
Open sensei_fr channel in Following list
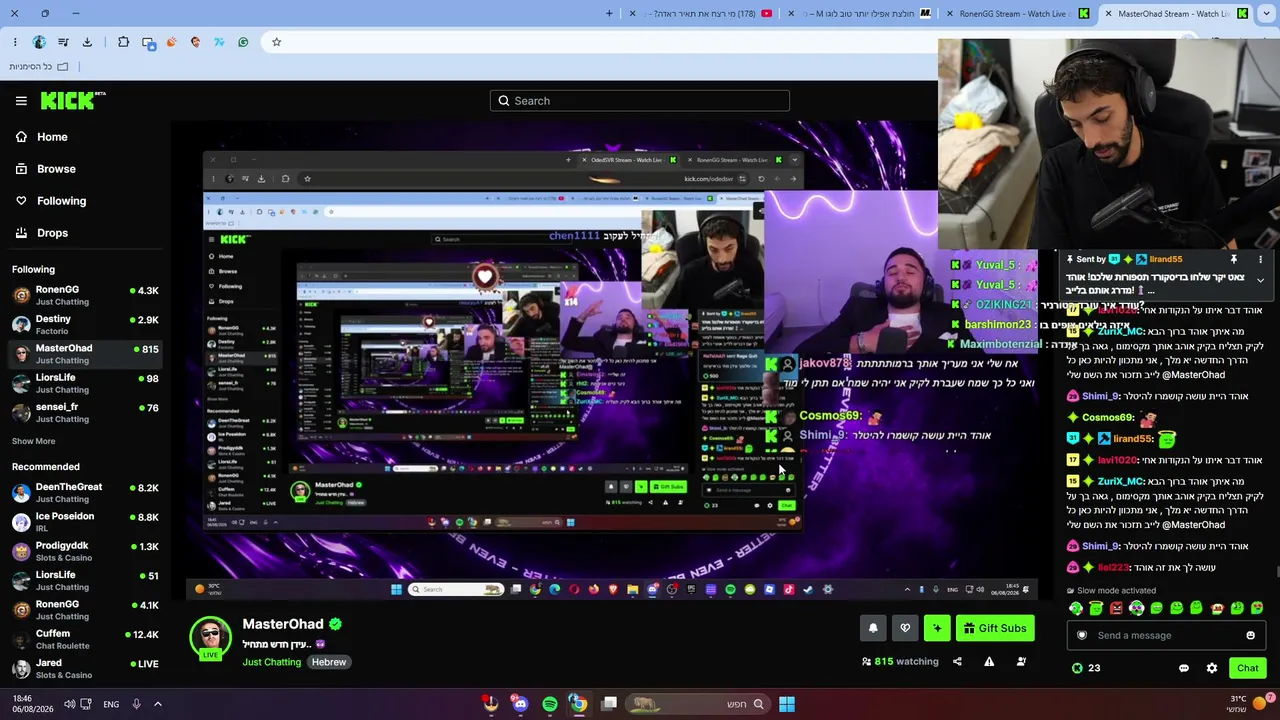[x=85, y=413]
